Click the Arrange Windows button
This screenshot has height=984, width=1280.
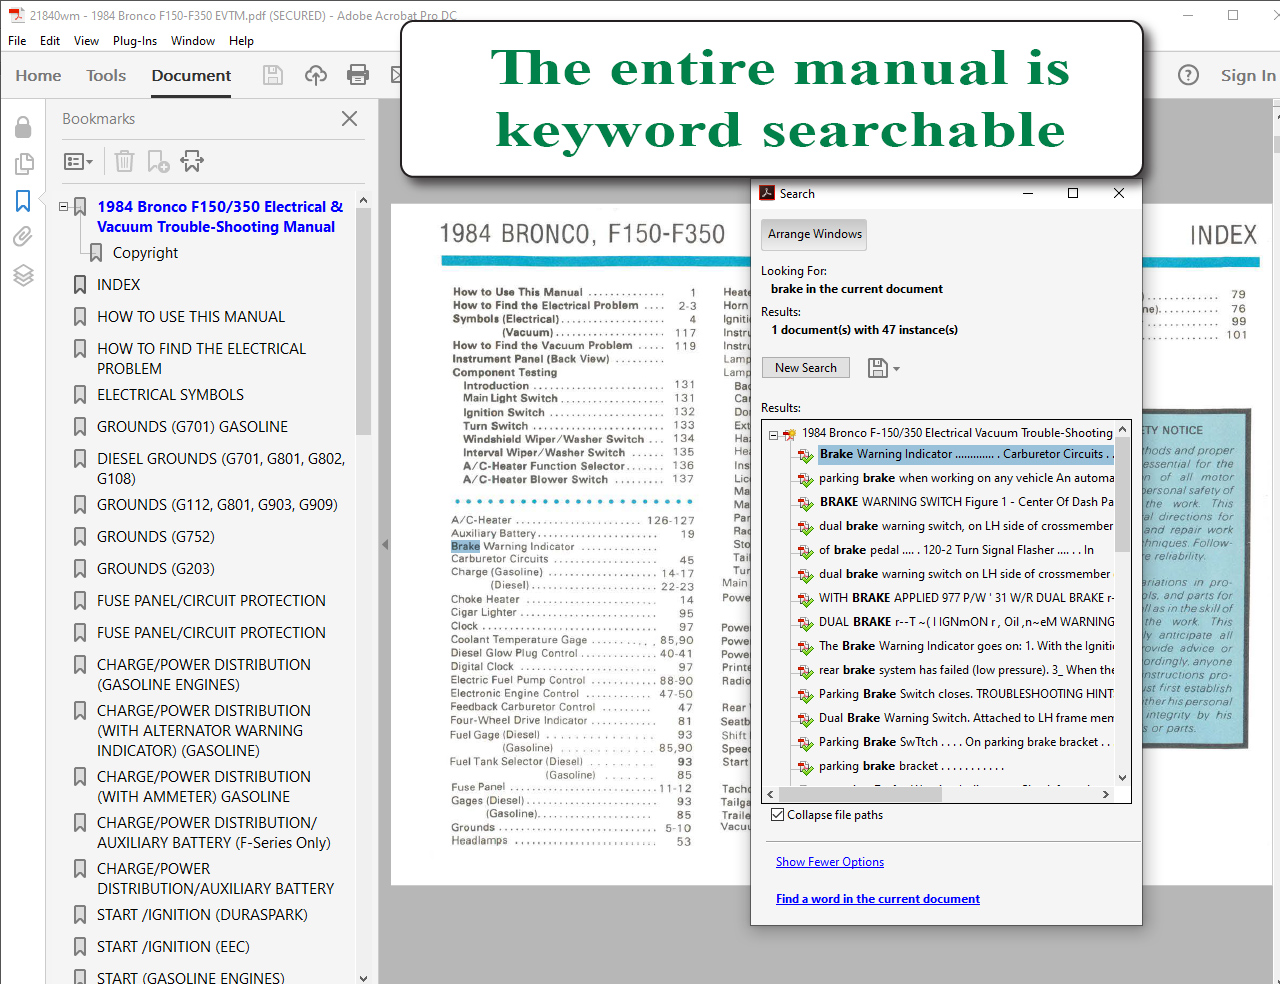(814, 234)
